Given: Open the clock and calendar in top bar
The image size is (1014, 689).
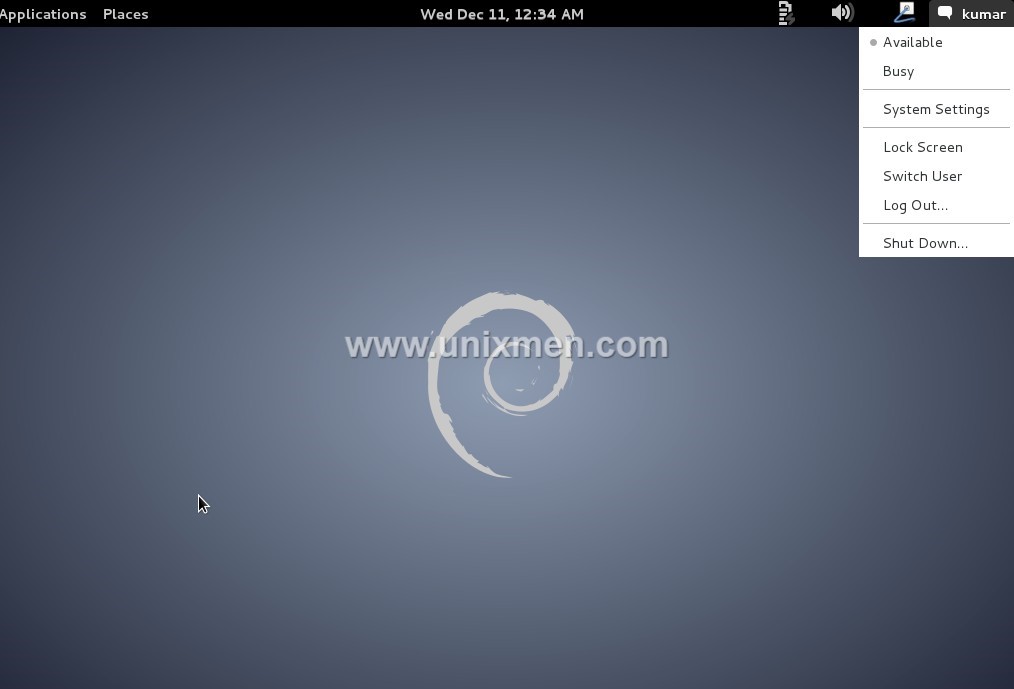Looking at the screenshot, I should (502, 14).
